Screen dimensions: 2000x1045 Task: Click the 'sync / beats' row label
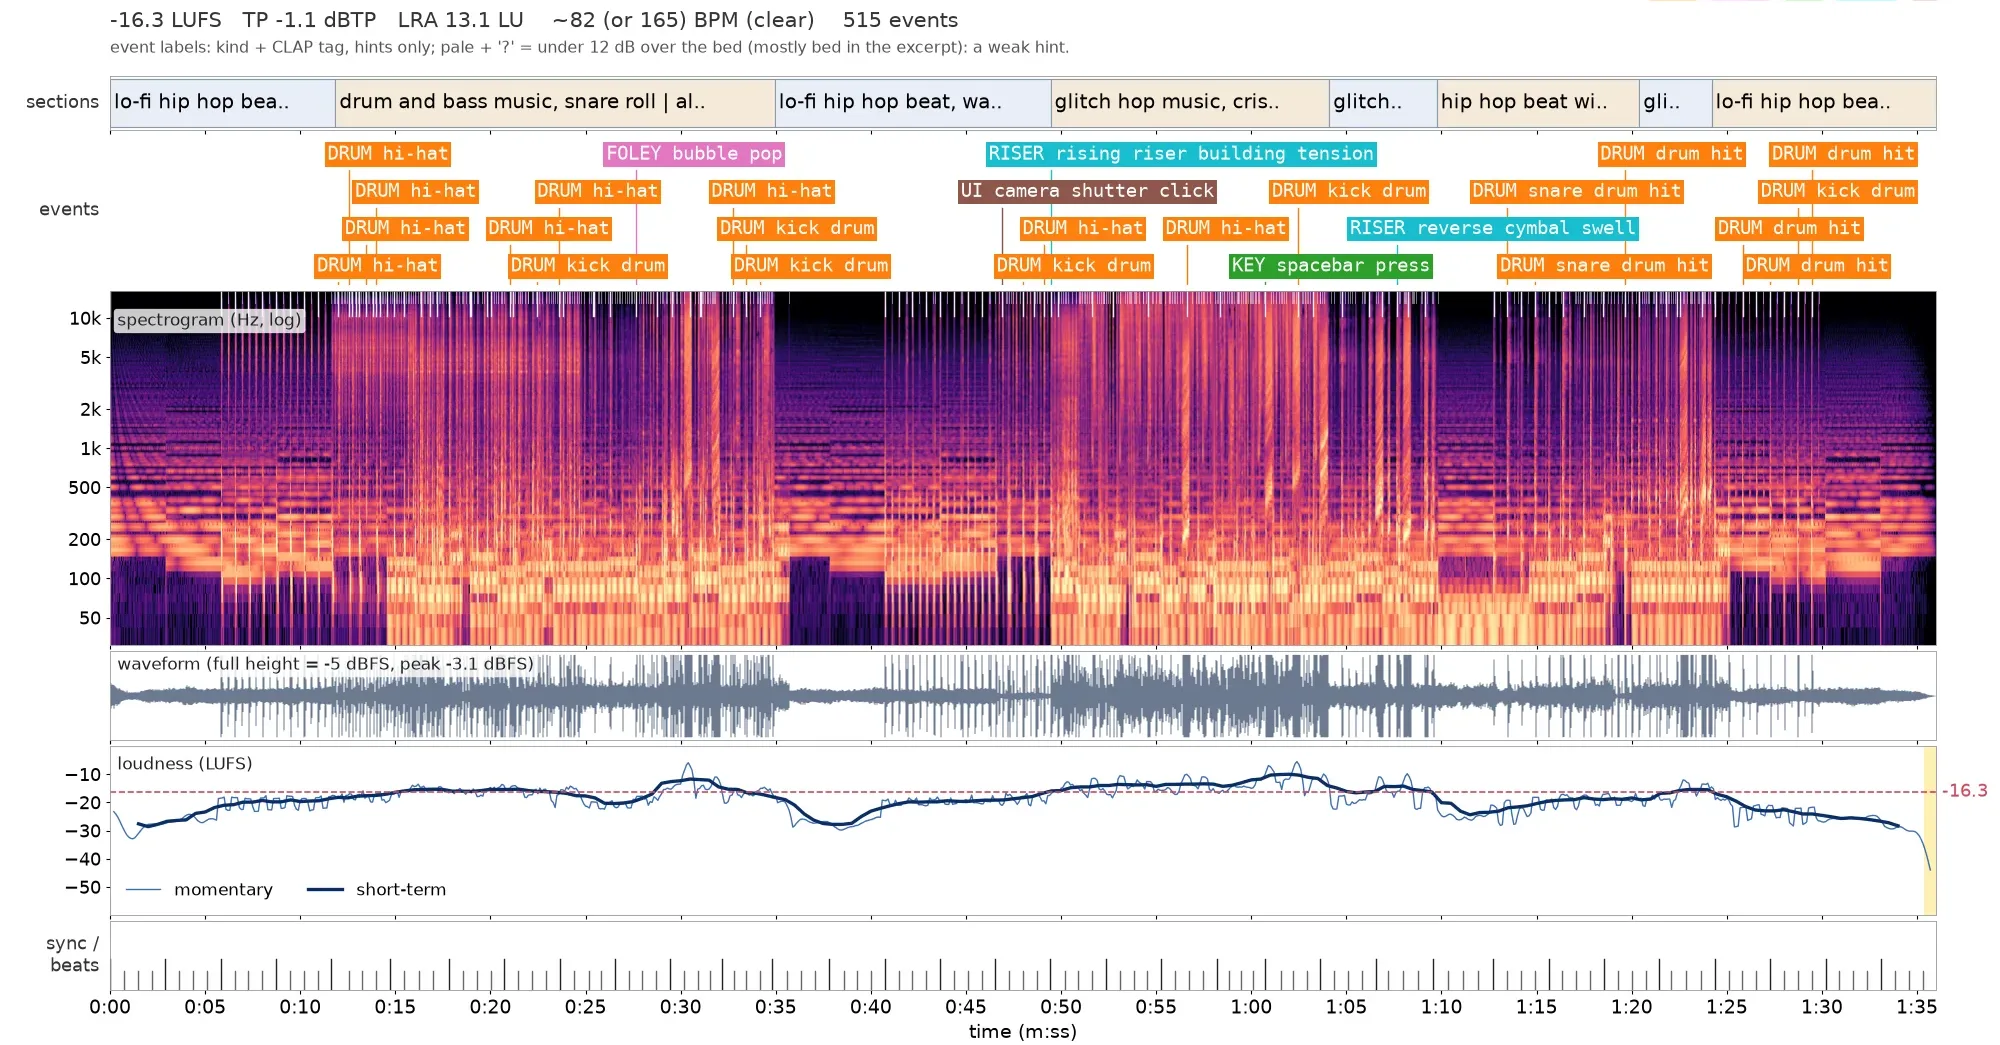click(73, 955)
